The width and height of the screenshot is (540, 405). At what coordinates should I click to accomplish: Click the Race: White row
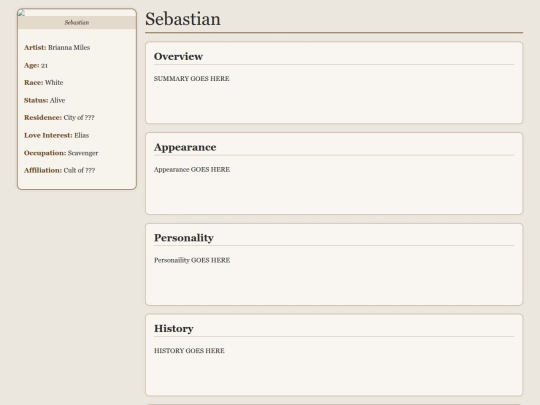[x=43, y=83]
